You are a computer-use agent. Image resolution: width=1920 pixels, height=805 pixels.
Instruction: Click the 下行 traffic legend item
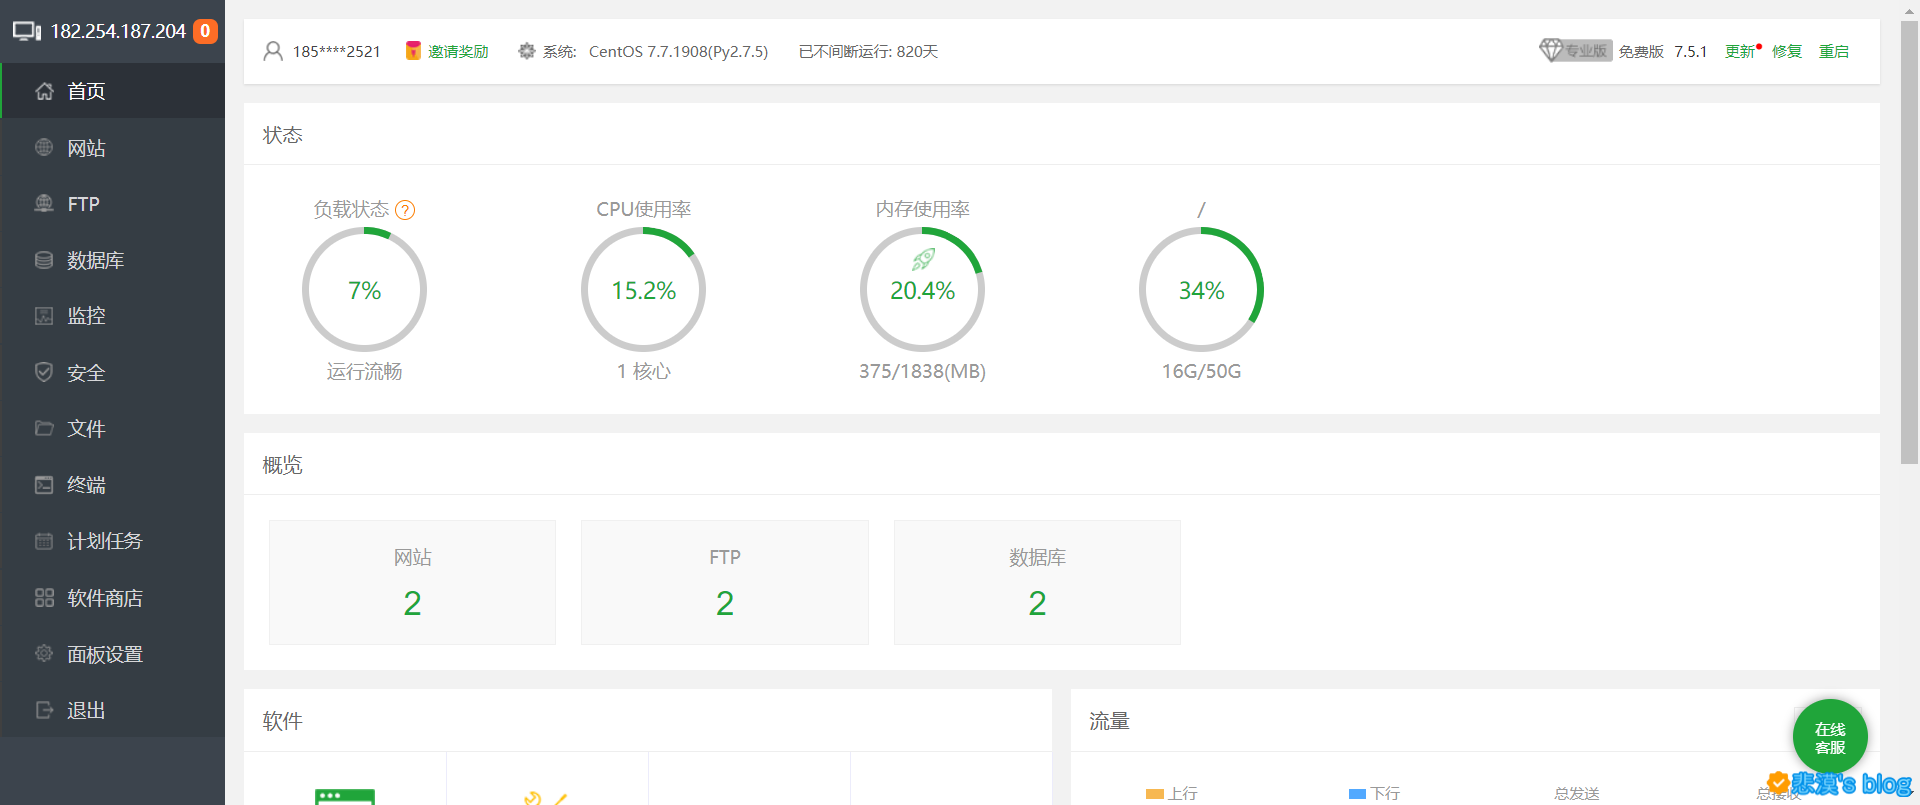pos(1374,793)
